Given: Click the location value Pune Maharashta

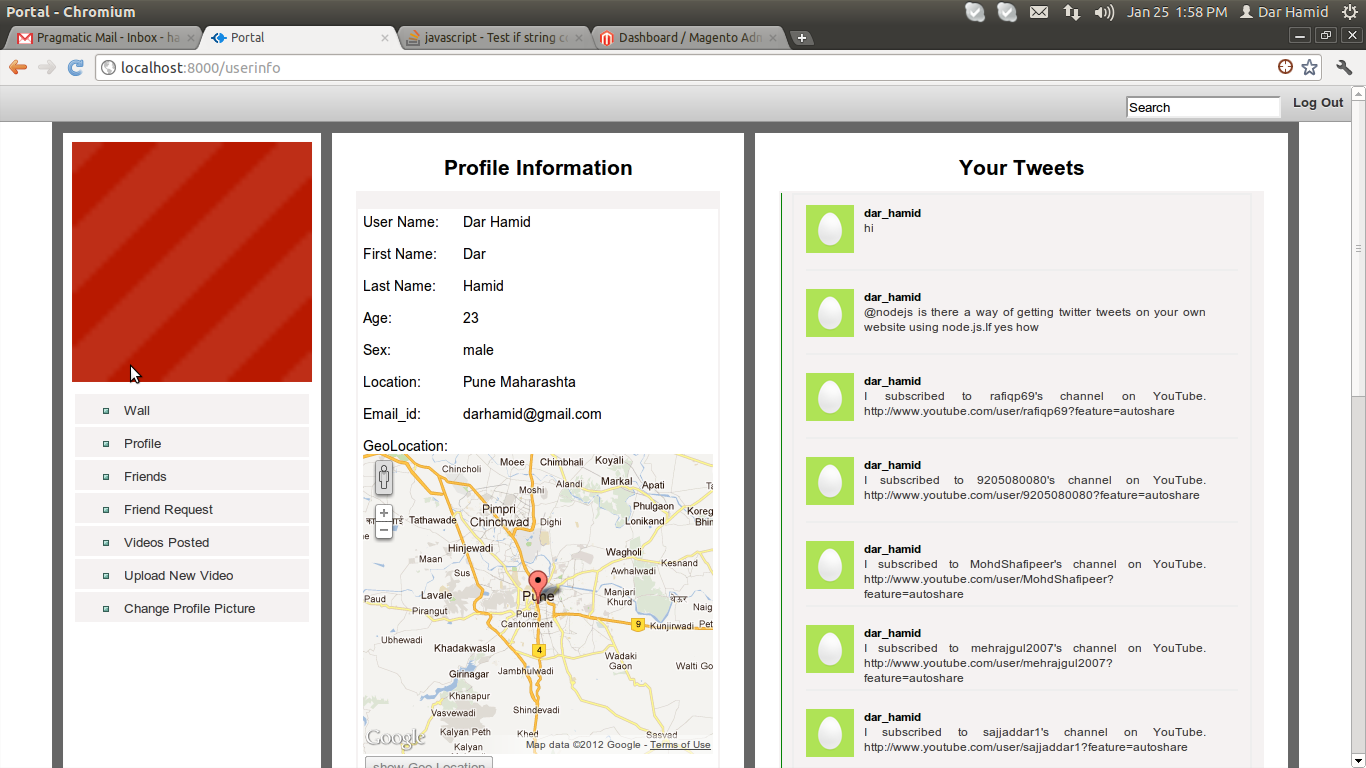Looking at the screenshot, I should pyautogui.click(x=519, y=382).
